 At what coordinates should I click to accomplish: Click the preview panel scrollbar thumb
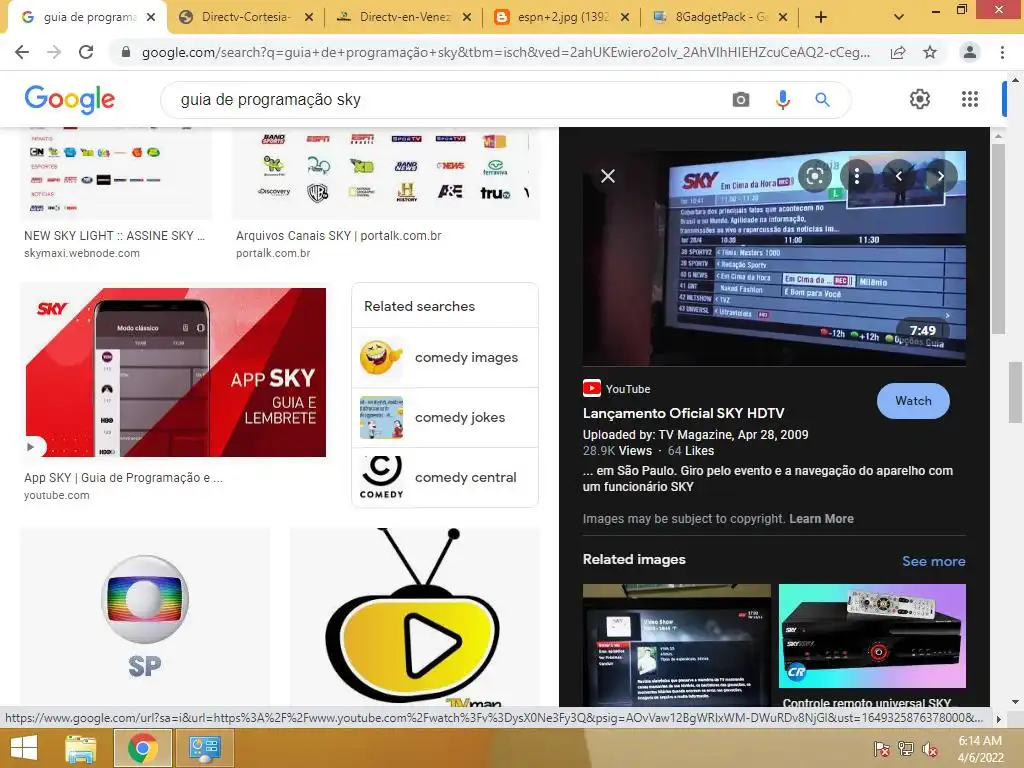point(997,238)
